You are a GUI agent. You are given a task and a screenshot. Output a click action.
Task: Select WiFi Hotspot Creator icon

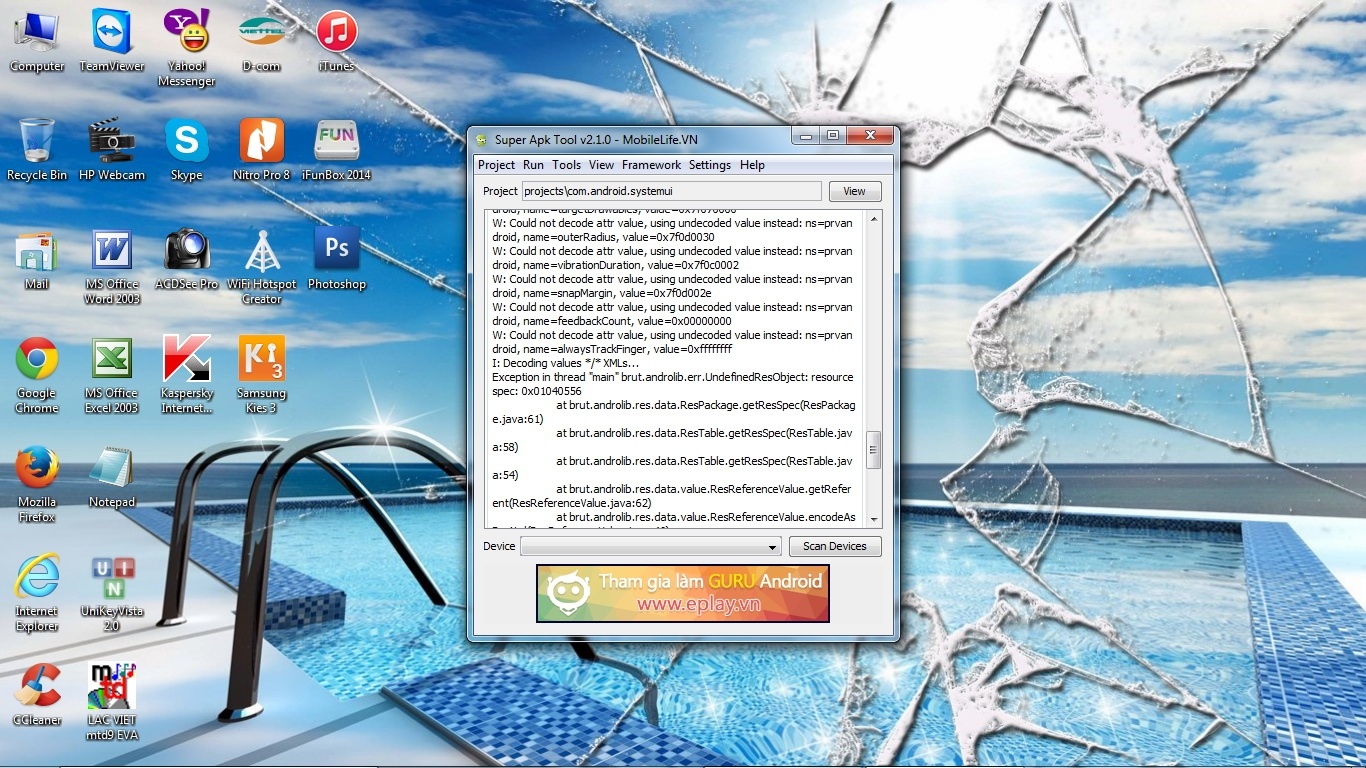coord(261,266)
